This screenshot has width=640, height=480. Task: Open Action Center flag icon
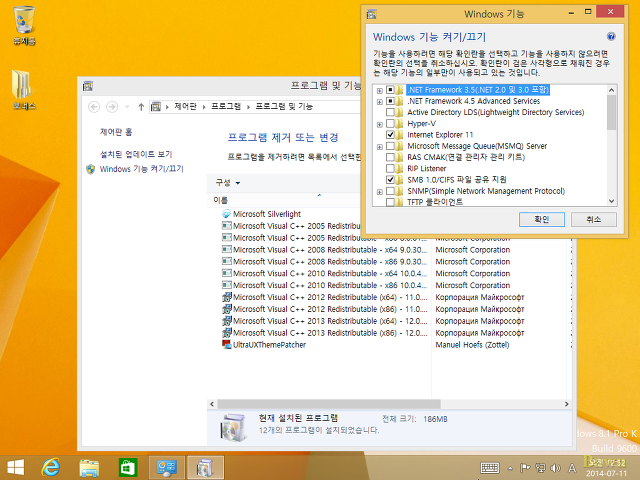tap(525, 468)
